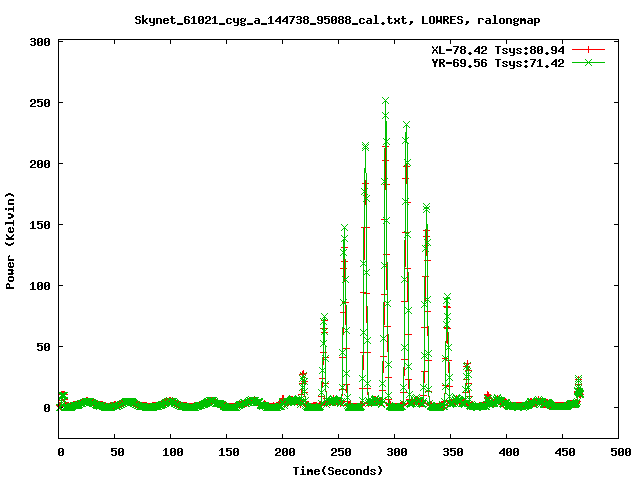Click the first small peak after 200 seconds

pos(303,375)
